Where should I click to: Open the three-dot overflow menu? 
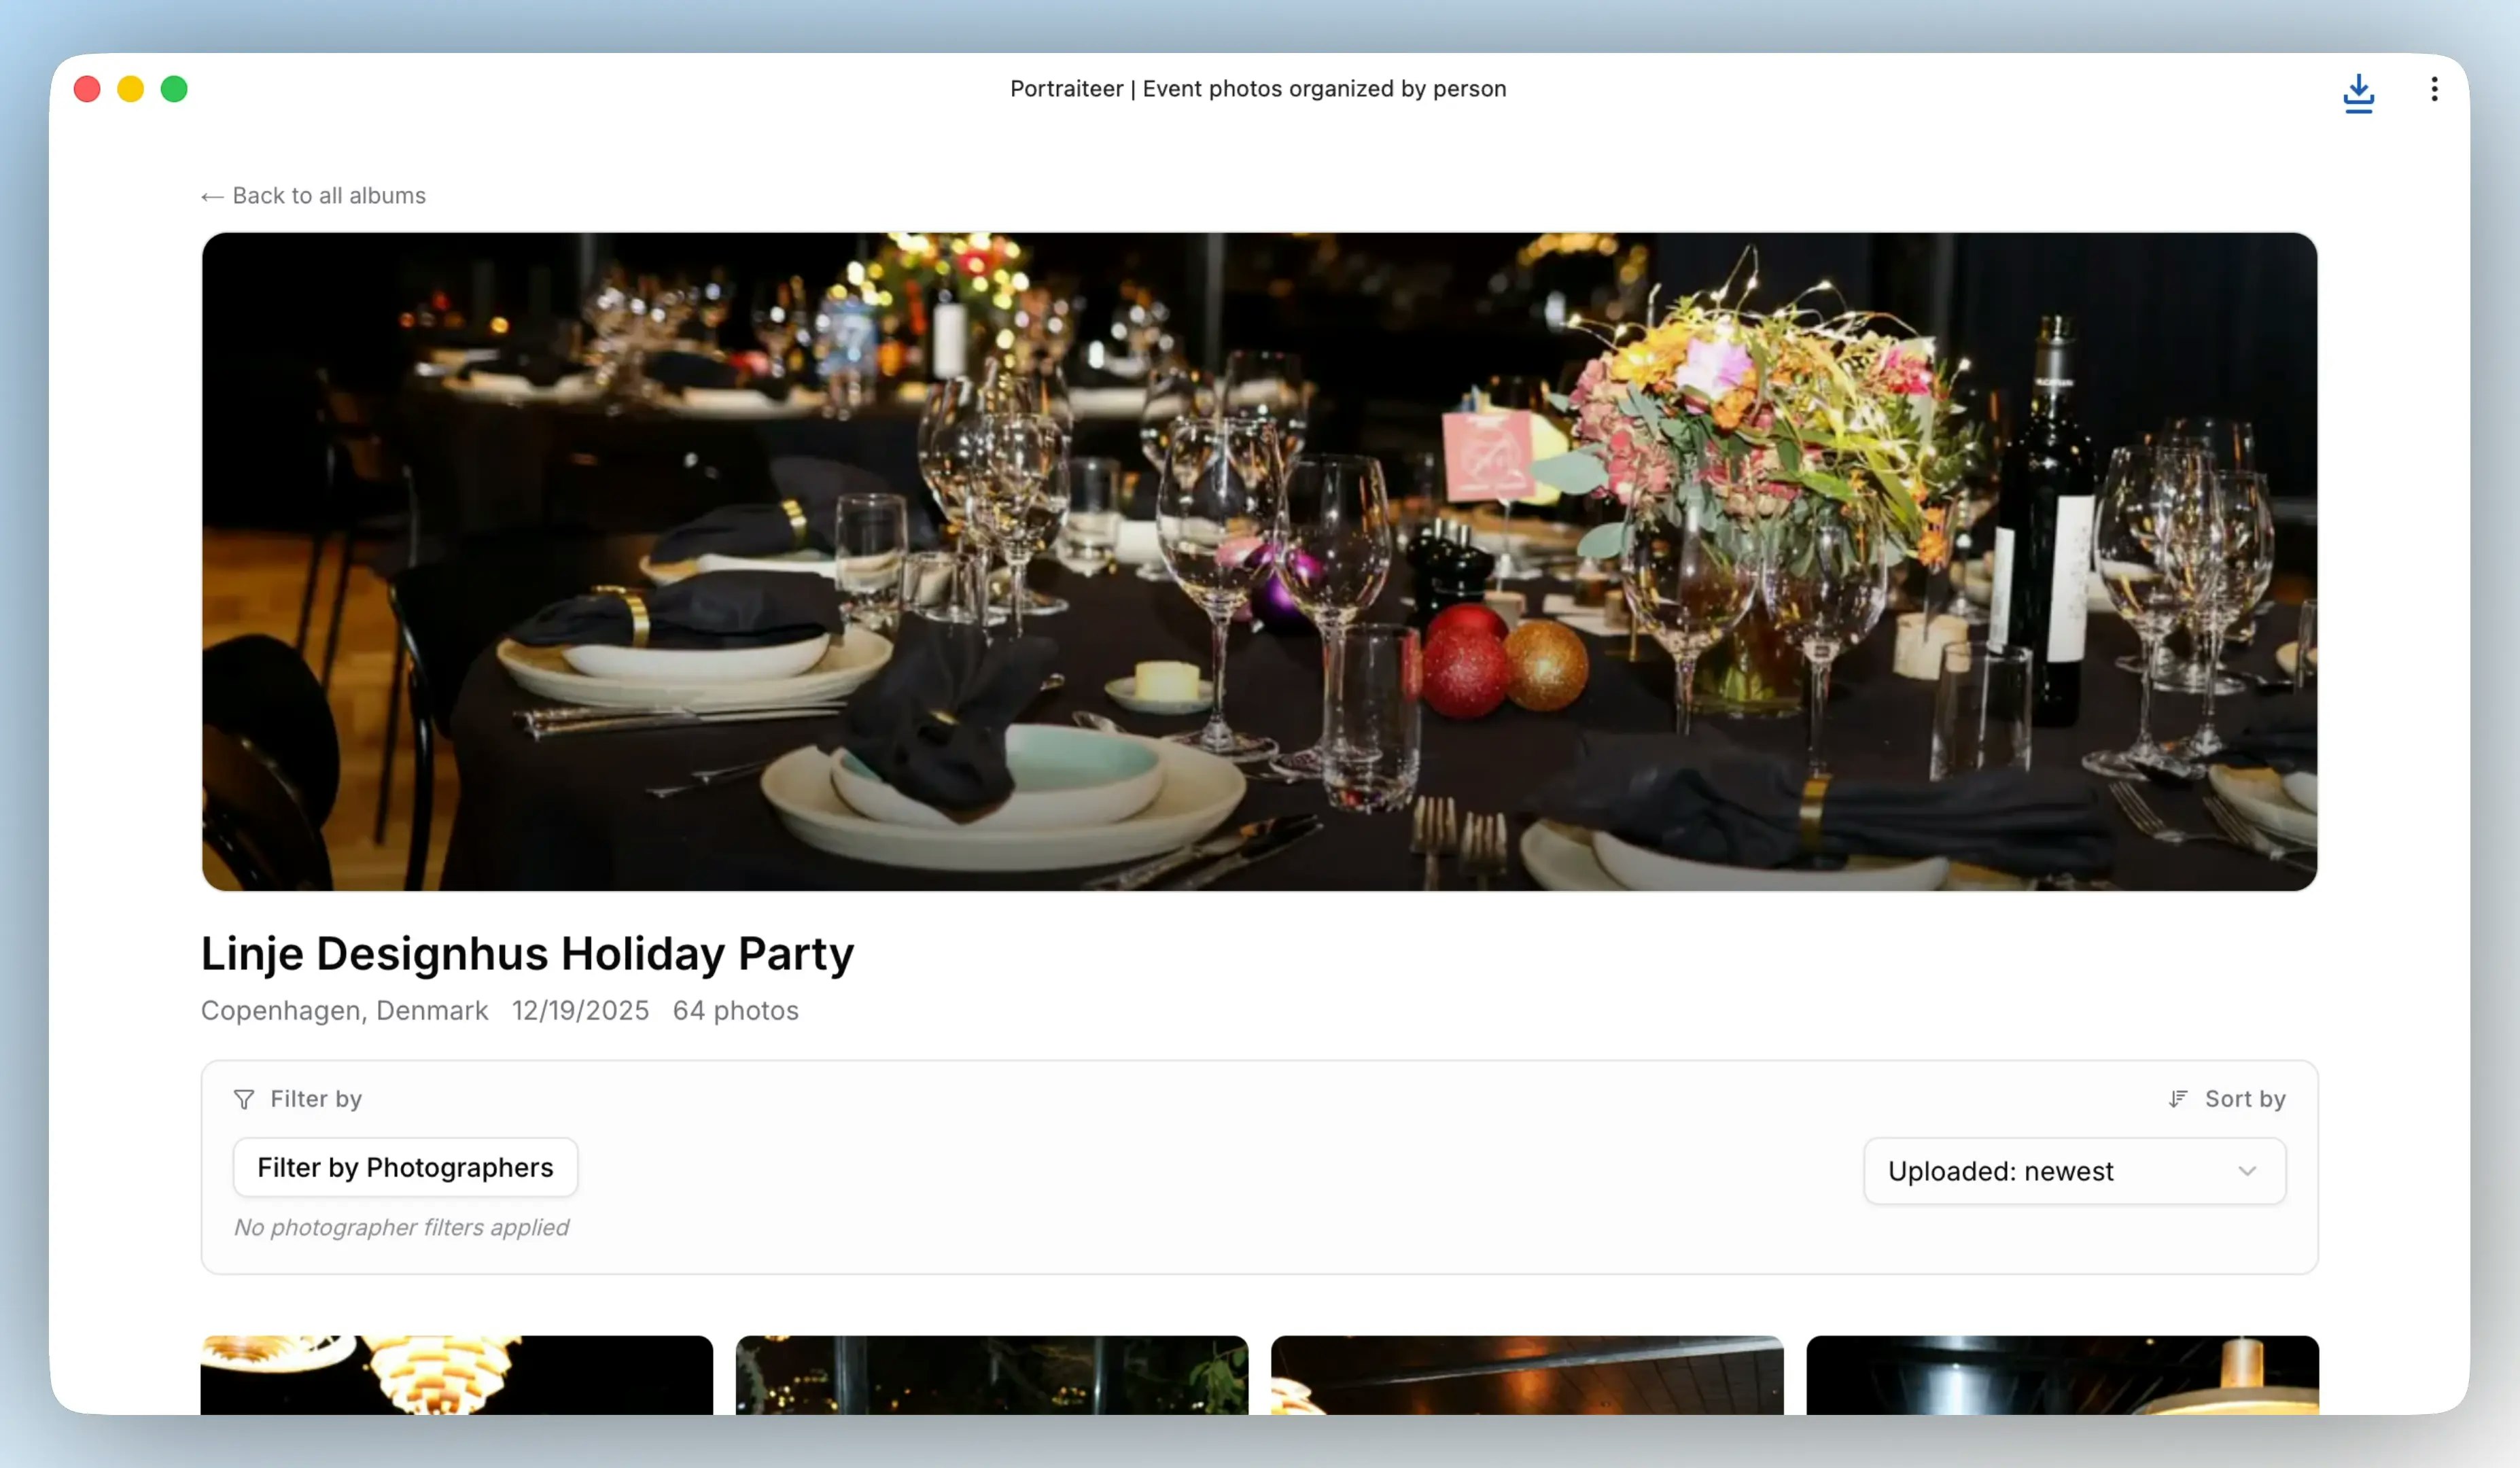click(2434, 90)
